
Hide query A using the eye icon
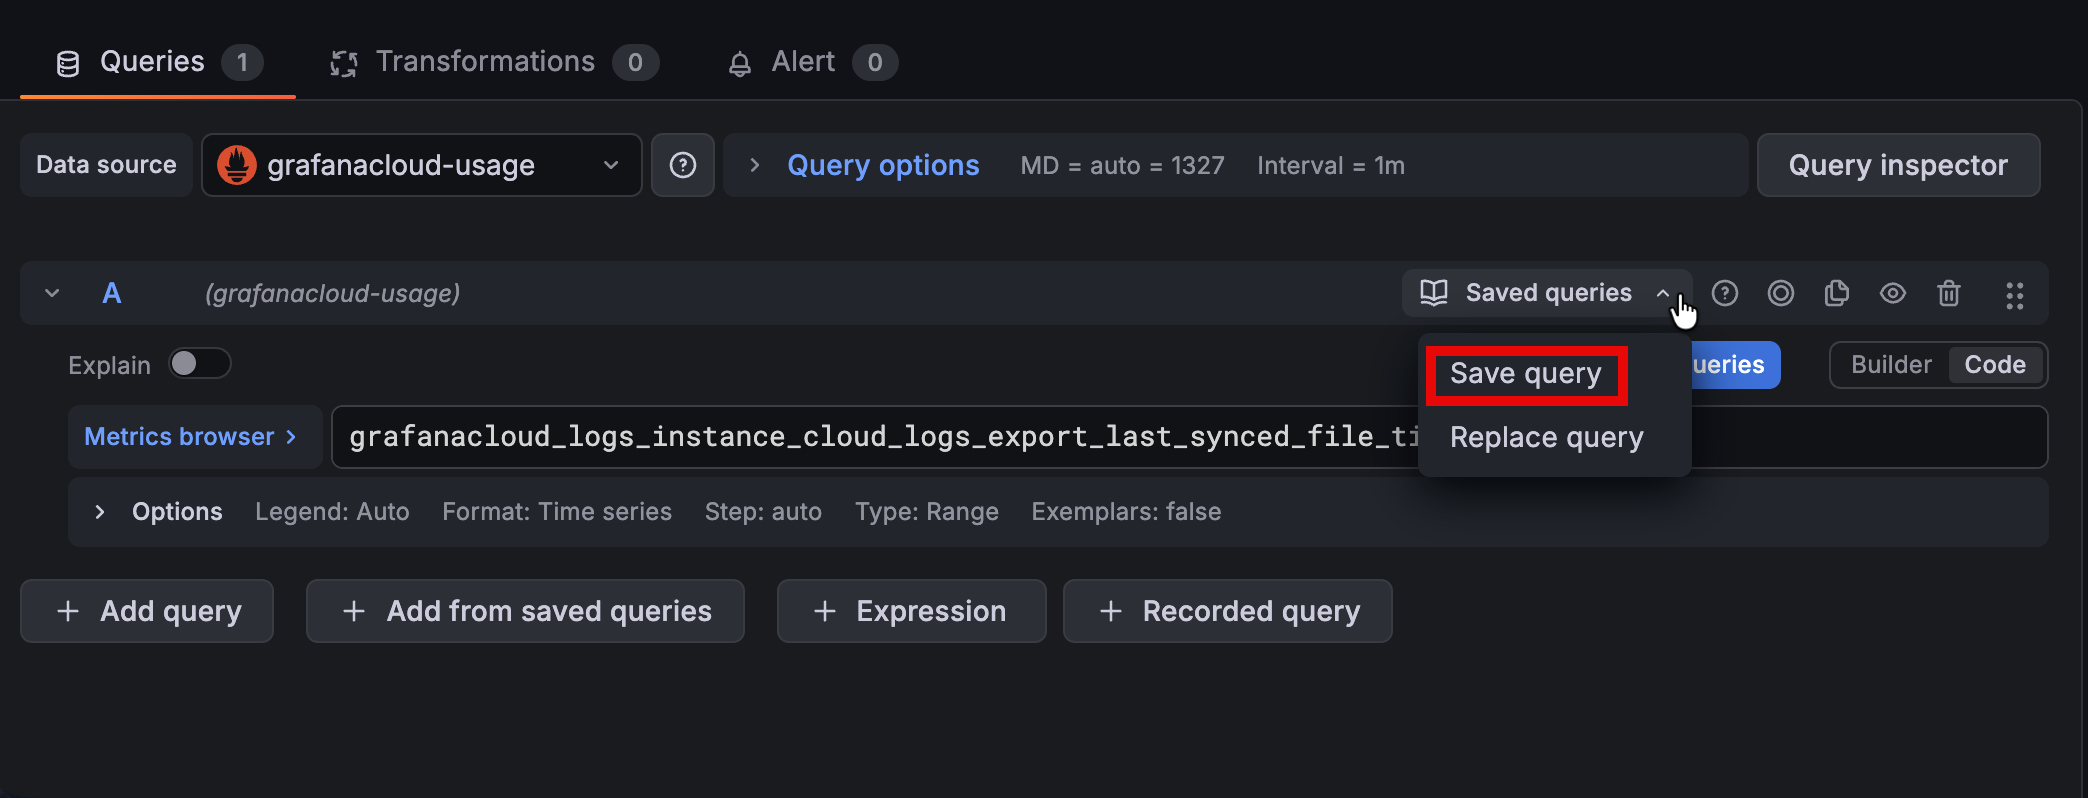point(1893,293)
